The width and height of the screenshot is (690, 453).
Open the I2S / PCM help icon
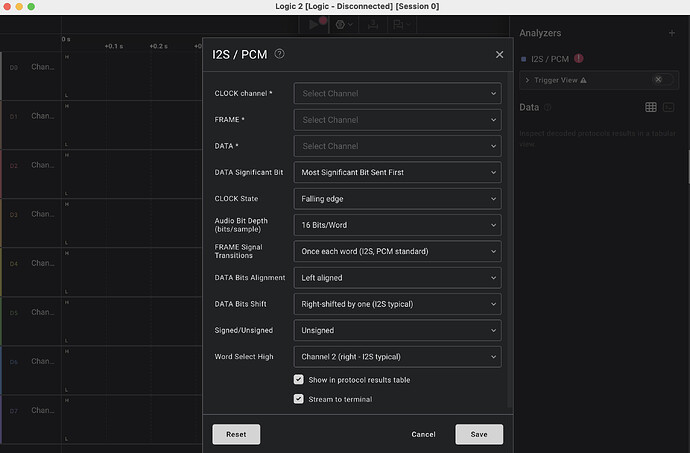[279, 54]
